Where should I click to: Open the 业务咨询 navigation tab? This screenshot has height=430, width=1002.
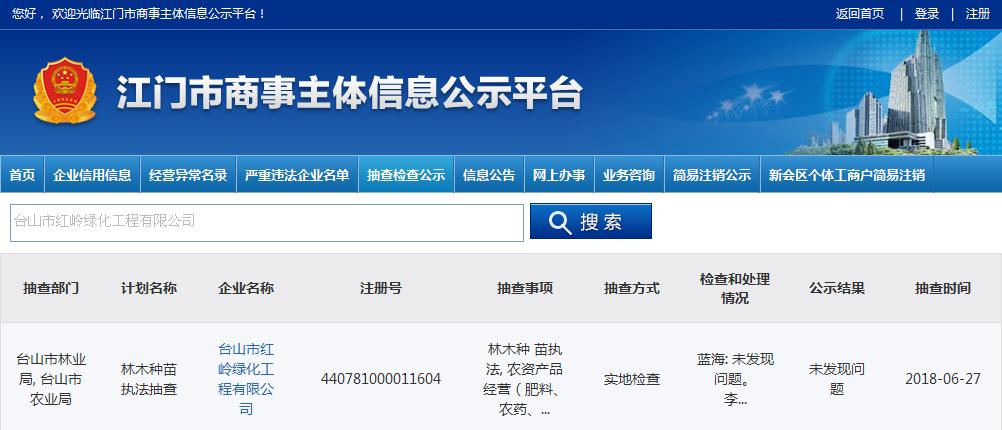coord(629,174)
